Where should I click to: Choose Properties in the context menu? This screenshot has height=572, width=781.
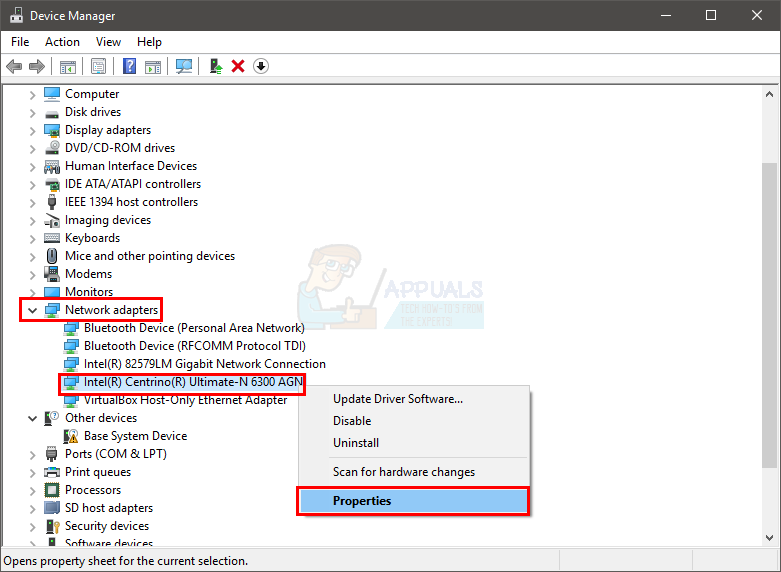click(413, 501)
